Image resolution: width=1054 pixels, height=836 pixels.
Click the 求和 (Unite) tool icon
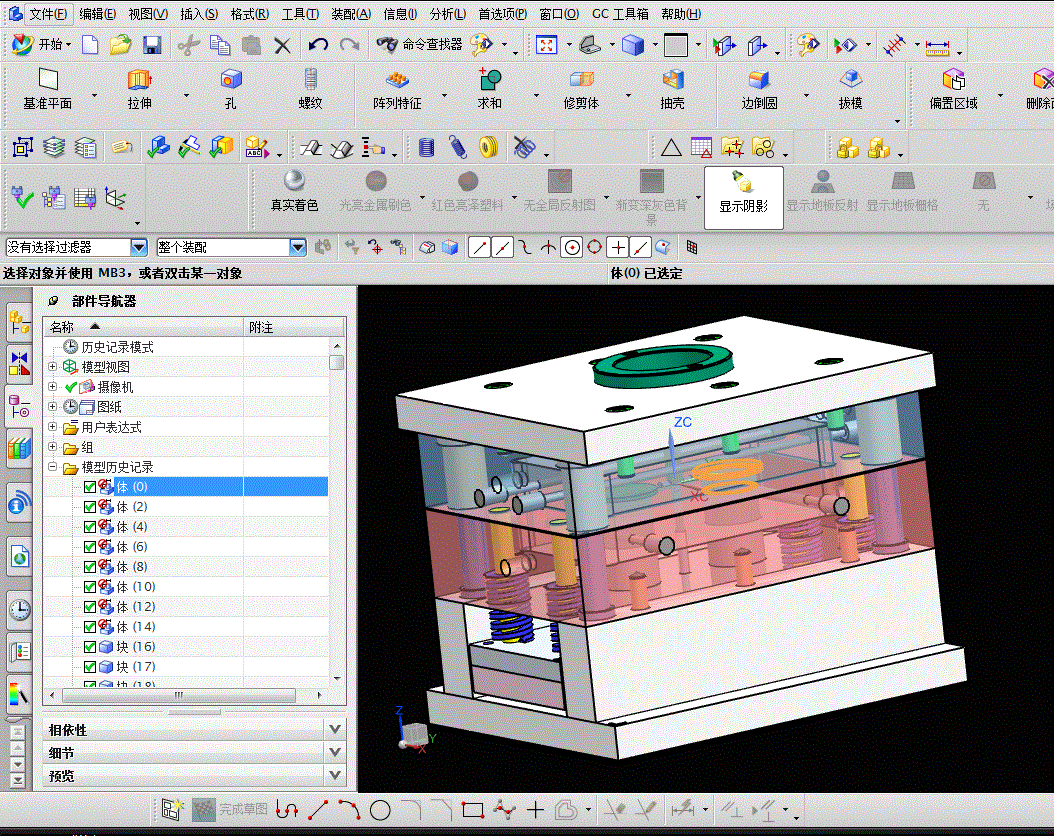point(489,80)
